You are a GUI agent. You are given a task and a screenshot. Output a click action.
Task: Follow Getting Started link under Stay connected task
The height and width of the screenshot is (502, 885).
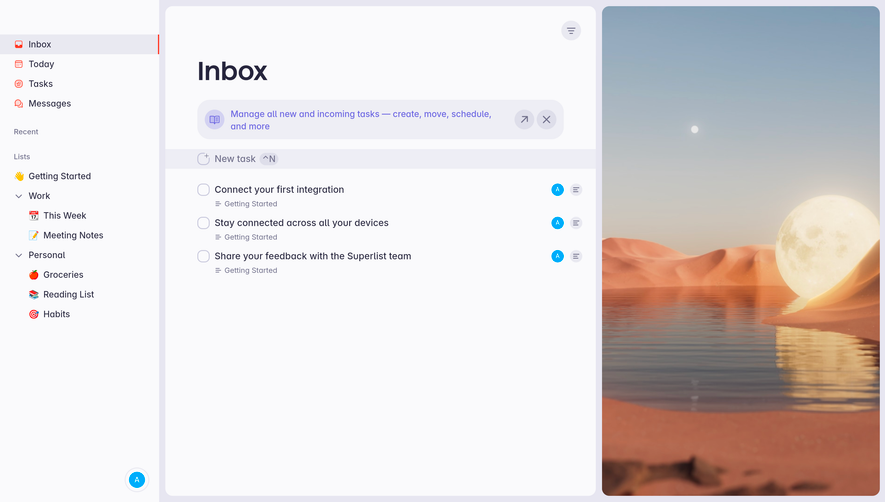pyautogui.click(x=246, y=237)
